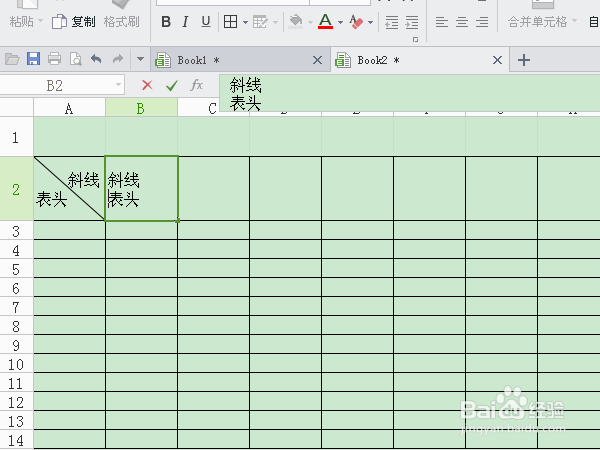
Task: Select row 5 header
Action: click(x=16, y=269)
